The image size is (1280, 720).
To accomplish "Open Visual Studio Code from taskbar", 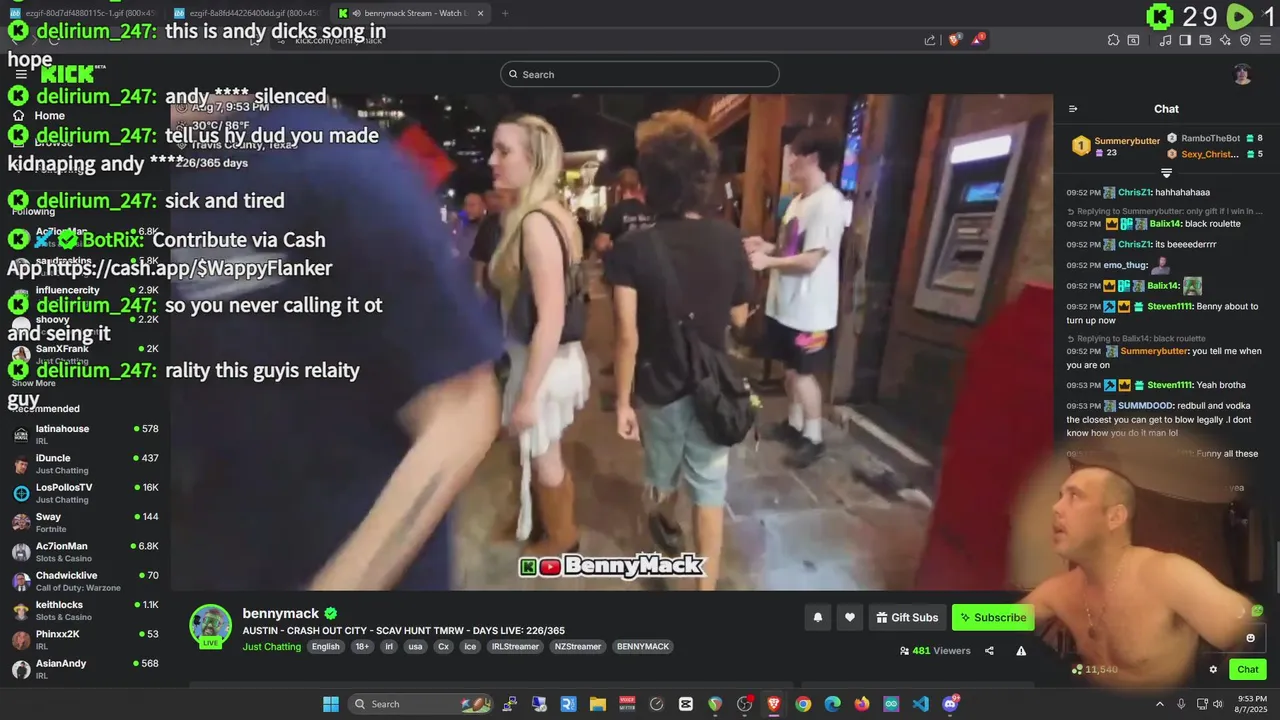I will (x=920, y=704).
